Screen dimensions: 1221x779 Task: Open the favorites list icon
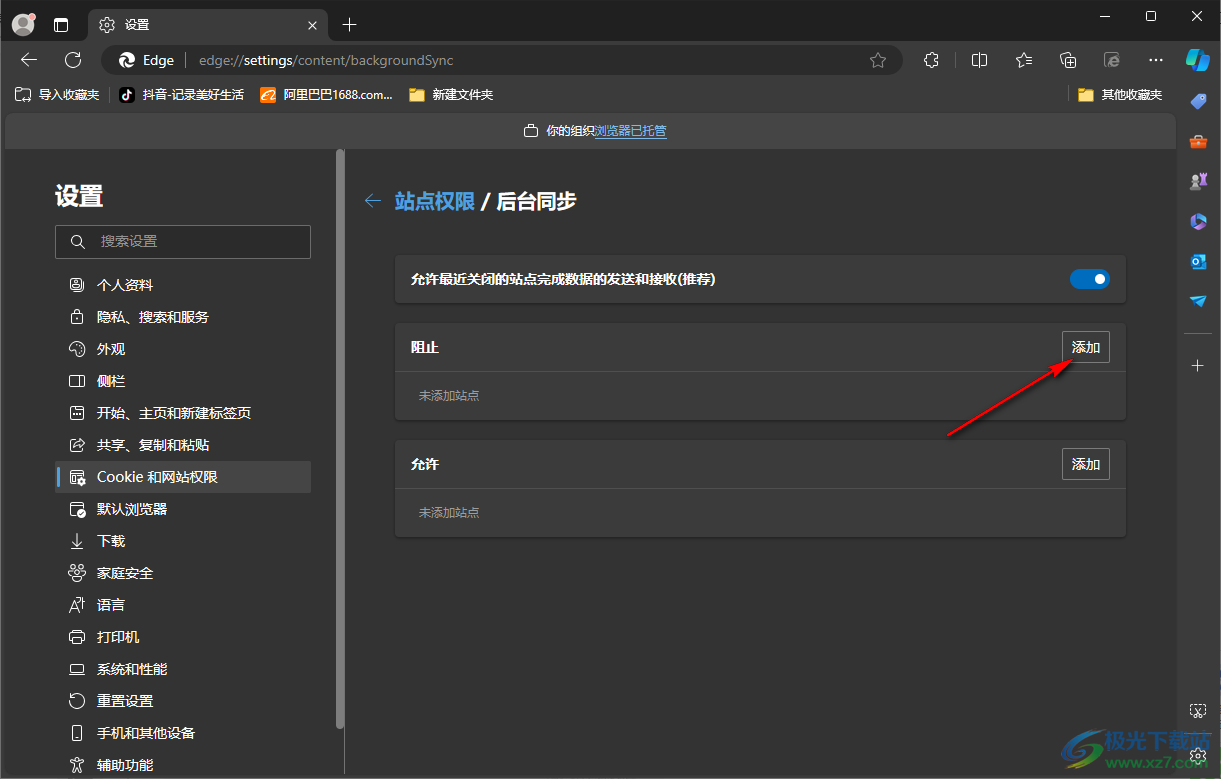click(x=1024, y=60)
